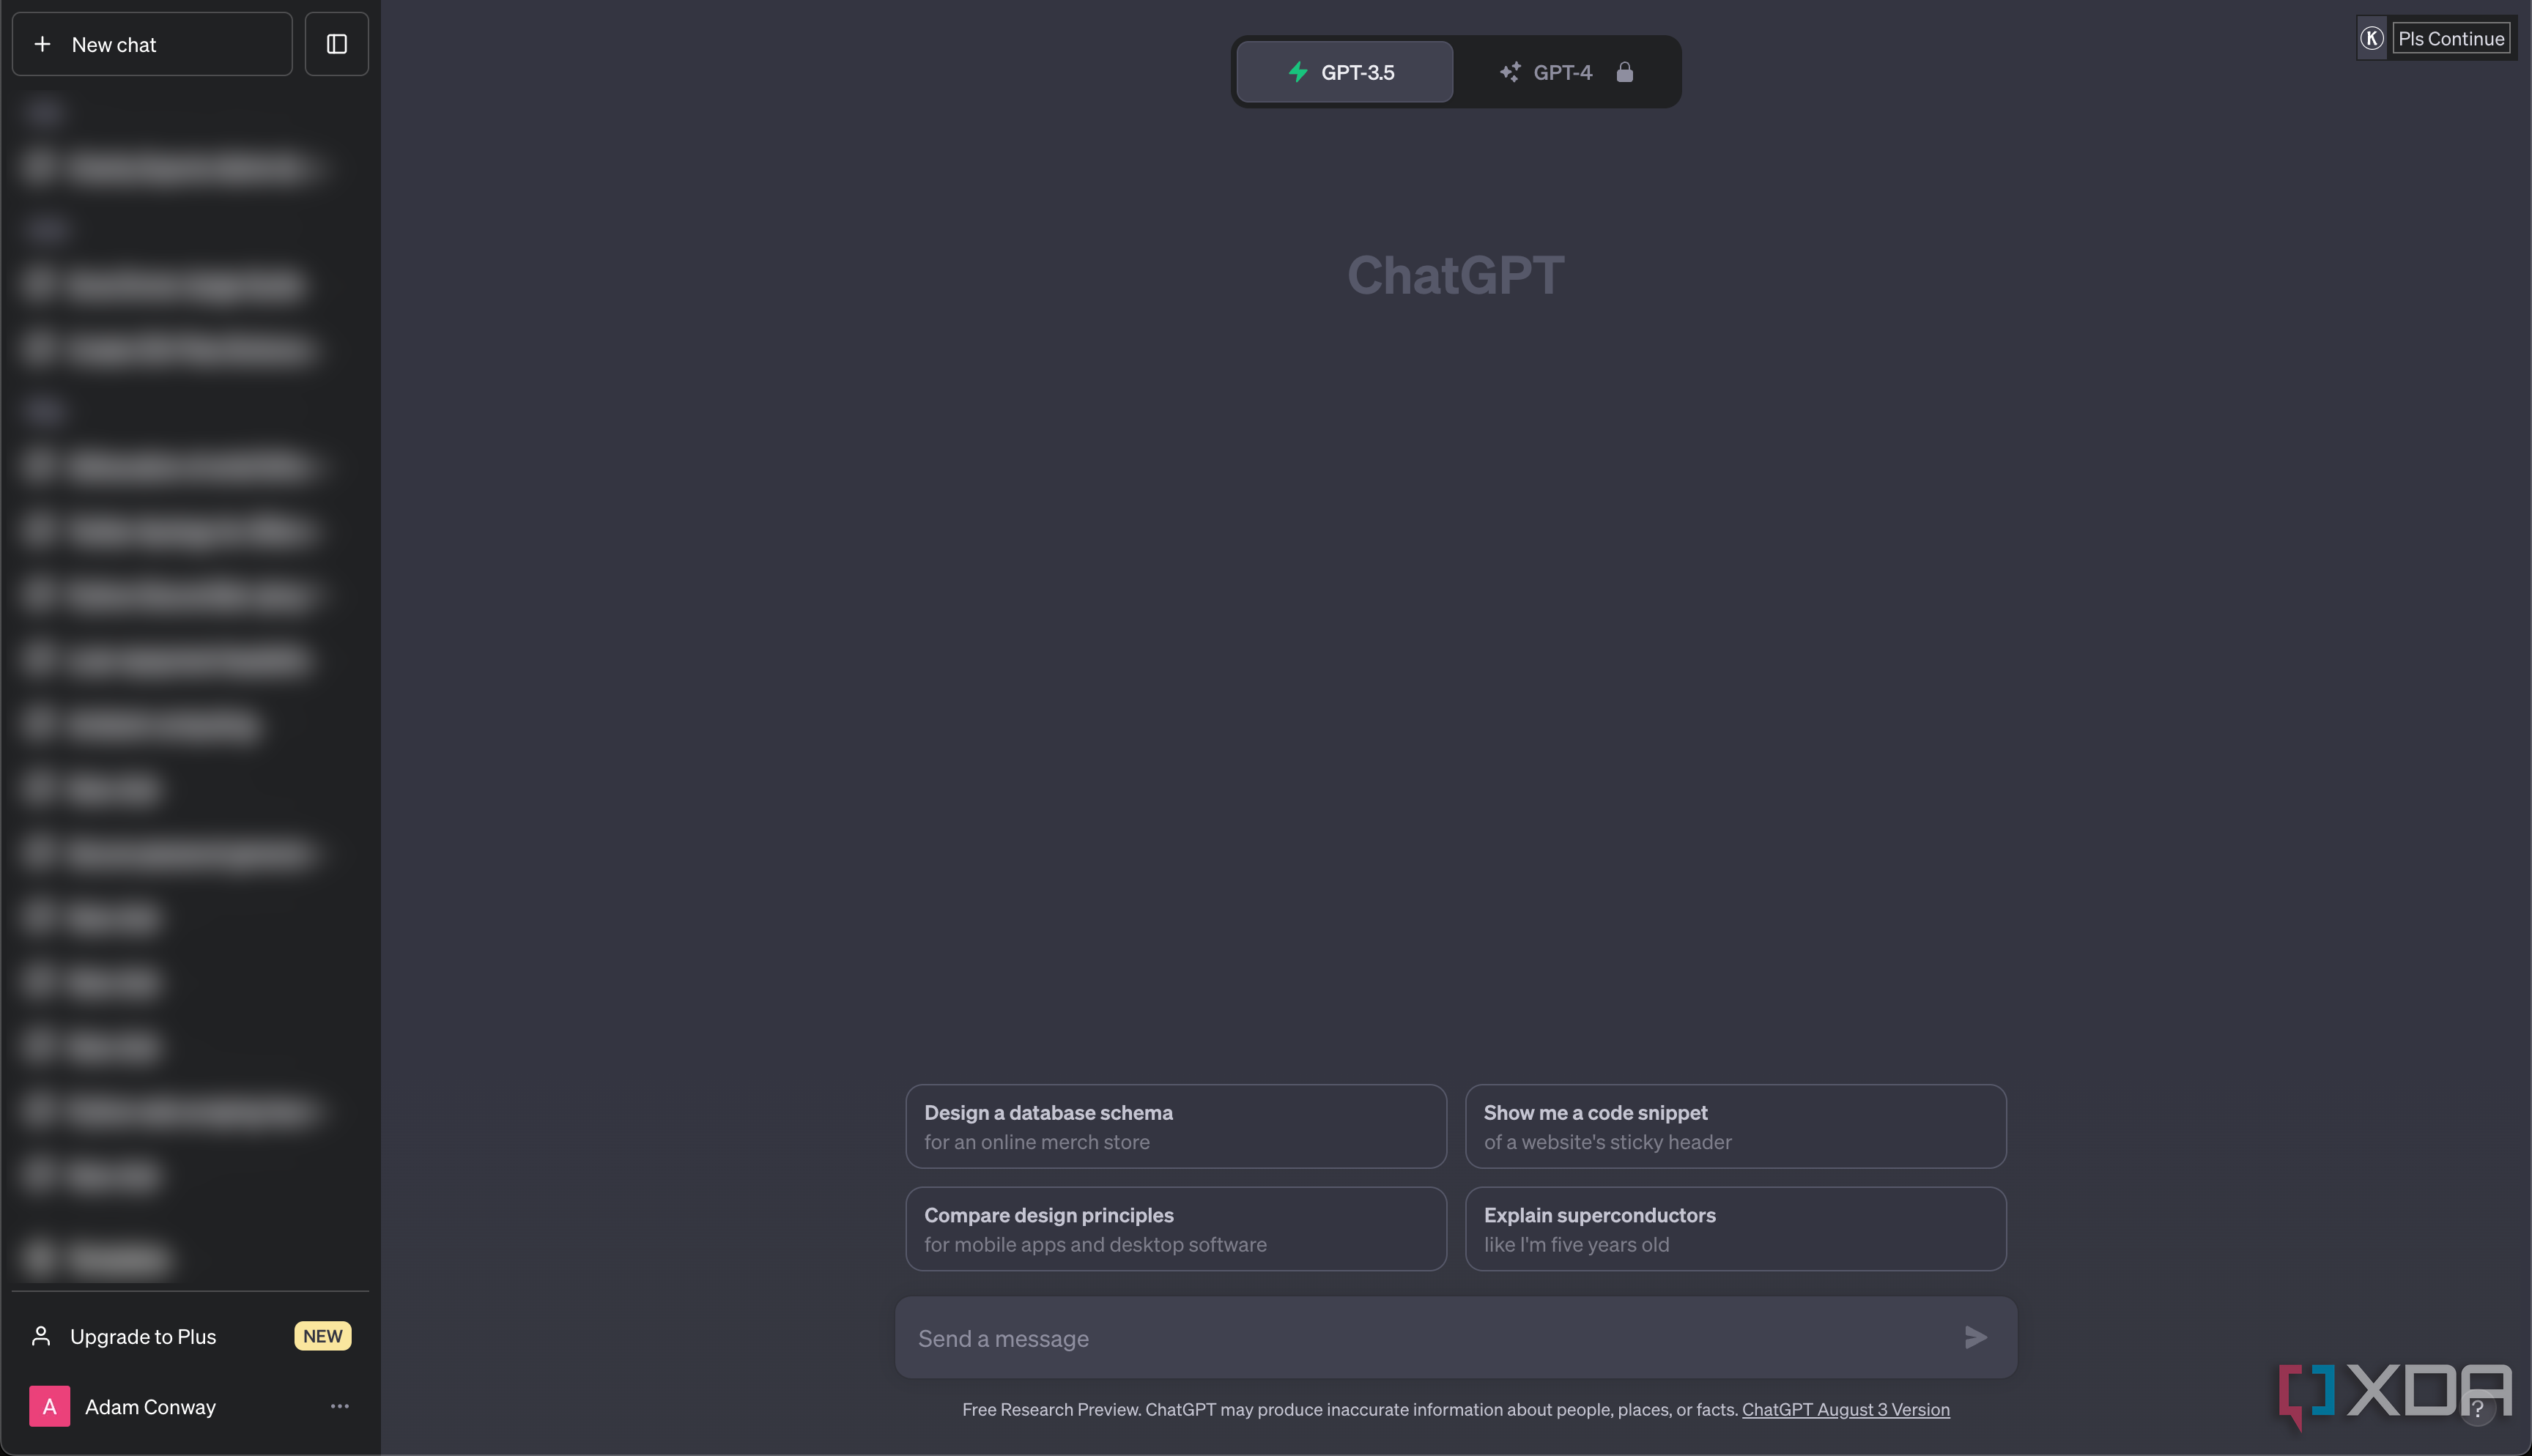Pick the Compare design principles suggestion
This screenshot has height=1456, width=2532.
click(1176, 1229)
